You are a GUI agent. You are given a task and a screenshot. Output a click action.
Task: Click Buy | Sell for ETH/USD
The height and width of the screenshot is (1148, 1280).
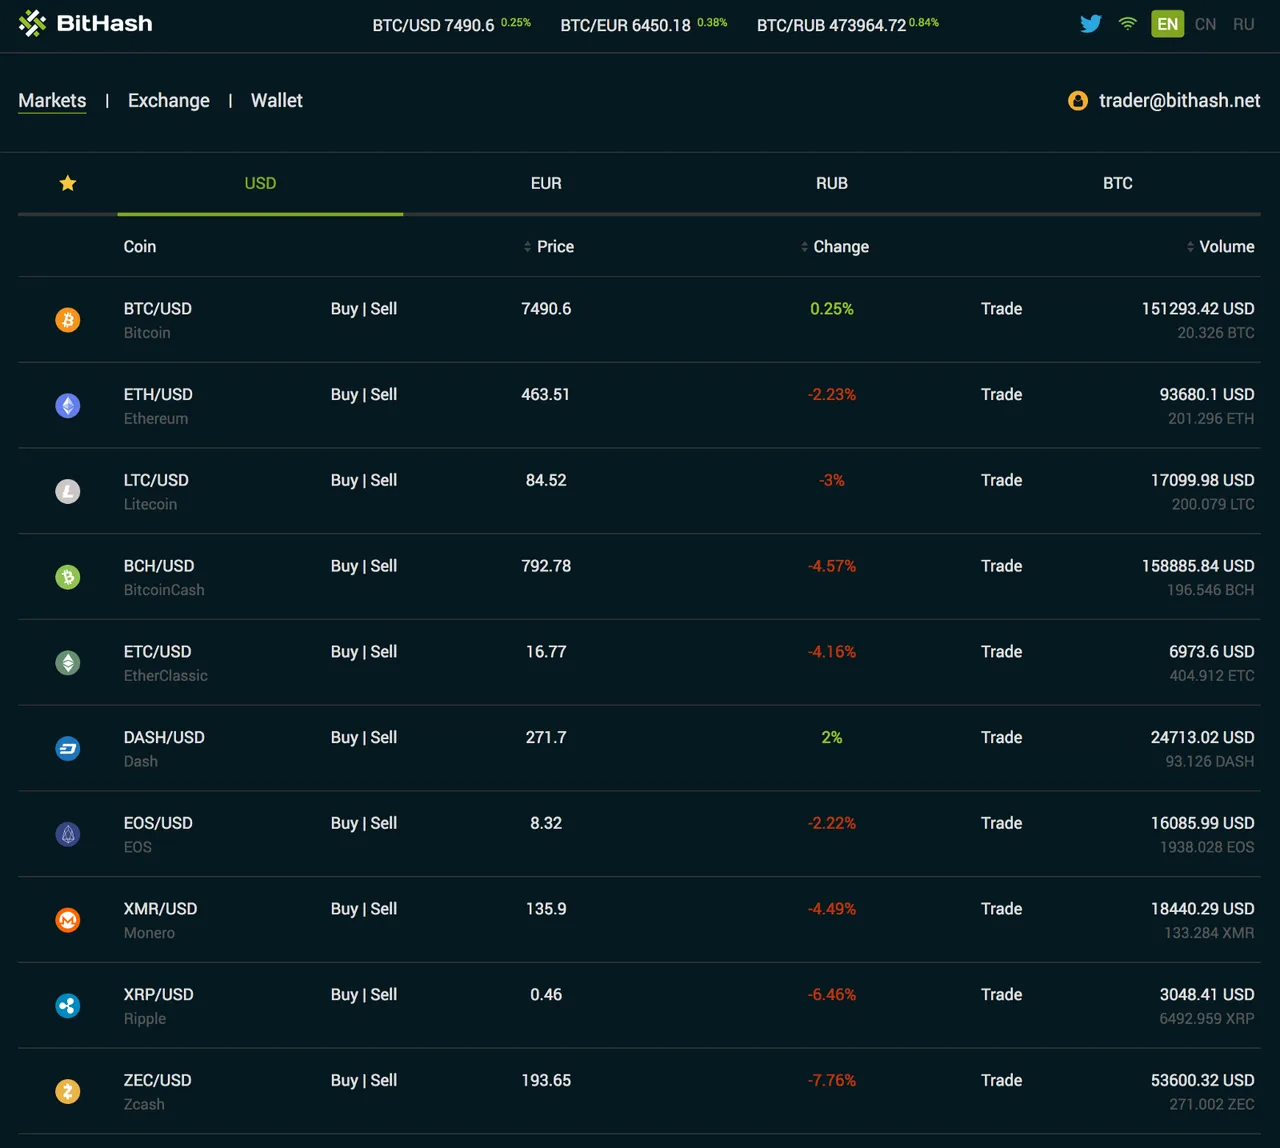point(364,395)
